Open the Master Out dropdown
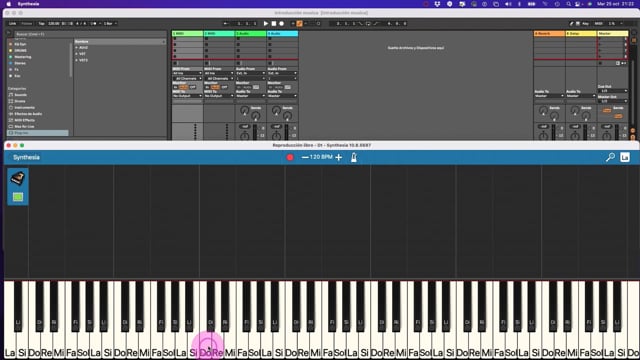 (613, 101)
